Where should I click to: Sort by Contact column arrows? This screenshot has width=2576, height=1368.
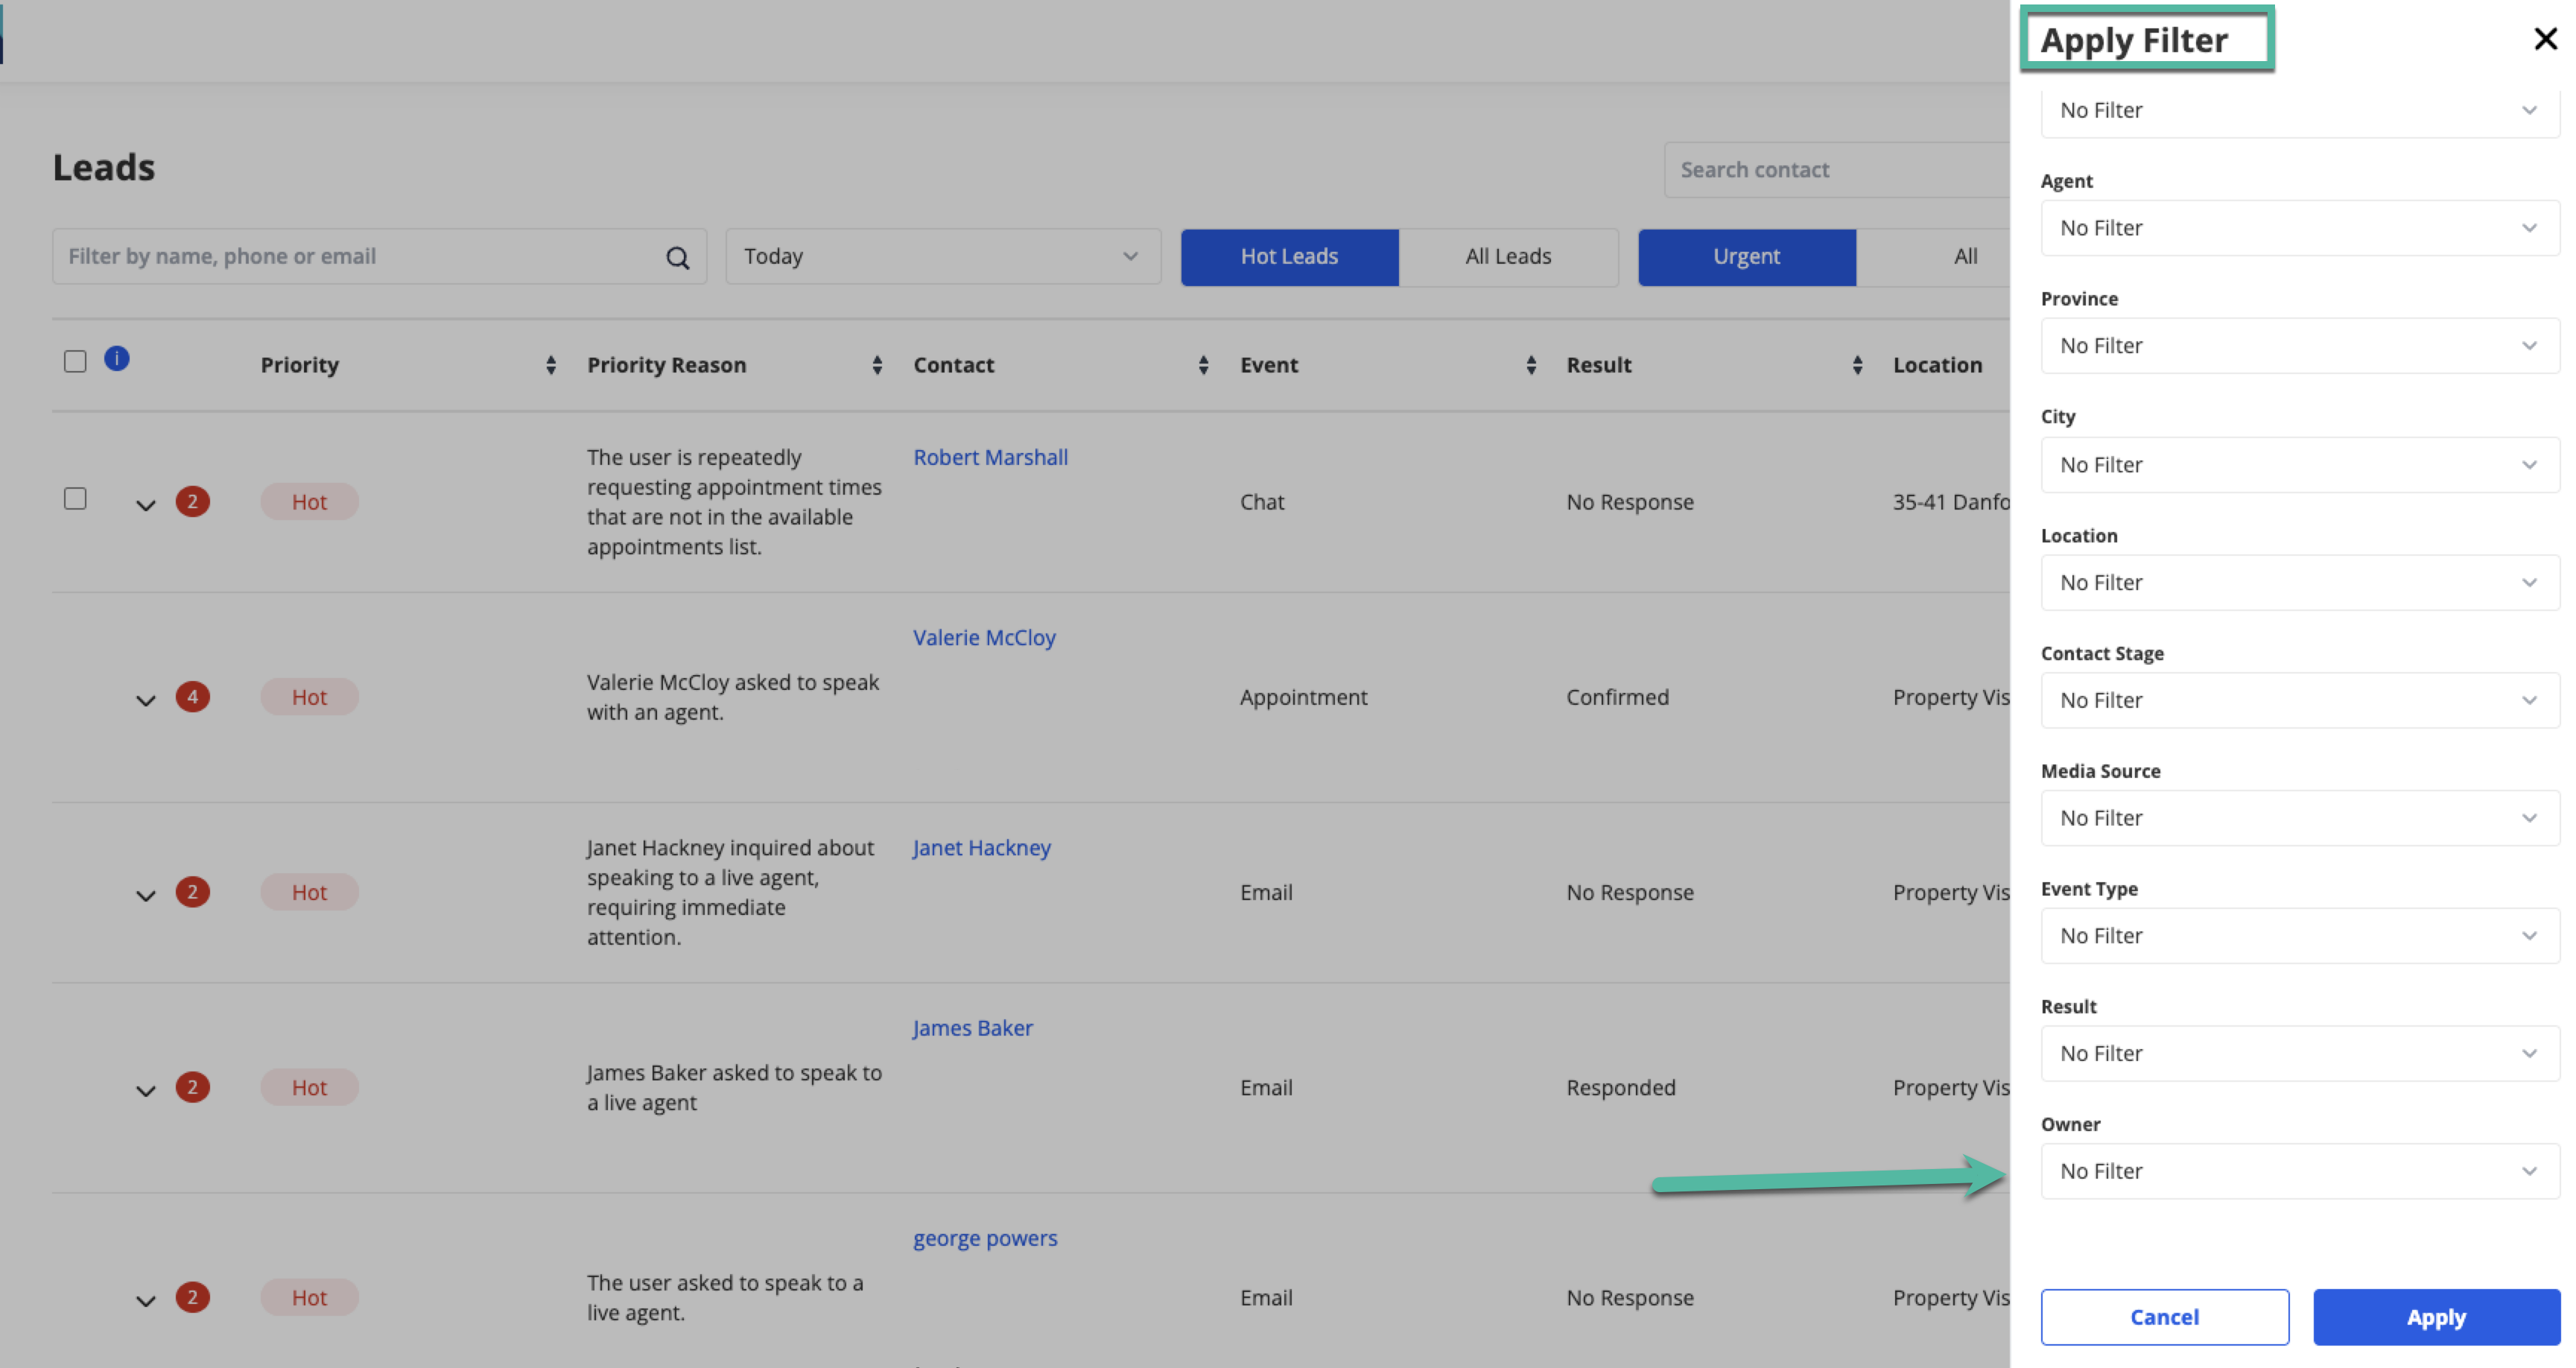[x=1203, y=365]
